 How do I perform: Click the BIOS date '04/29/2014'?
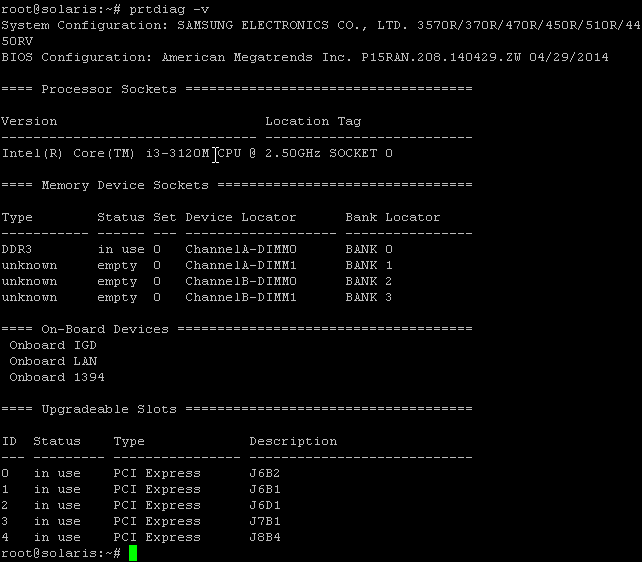tap(568, 57)
